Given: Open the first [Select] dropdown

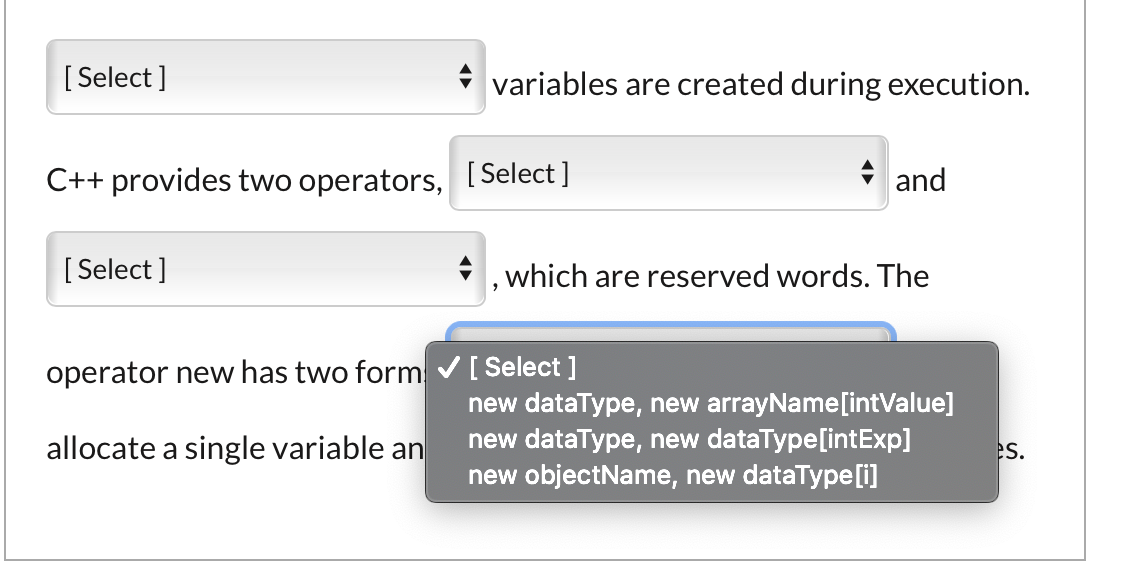Looking at the screenshot, I should [264, 76].
